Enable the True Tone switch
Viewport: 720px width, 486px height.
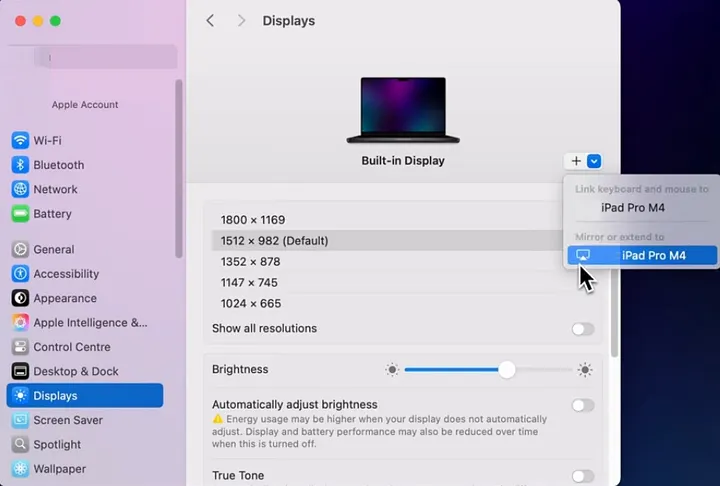[583, 476]
